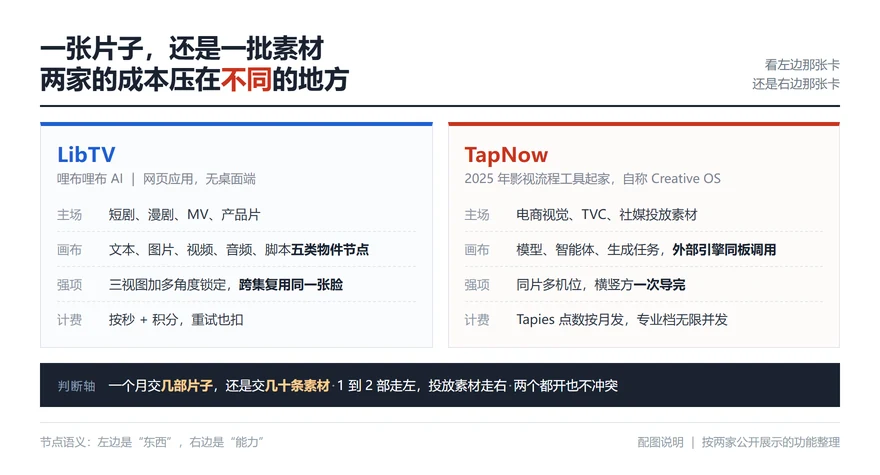The image size is (880, 475).
Task: Click '同片多机位，横竖方' in TapNow card
Action: [575, 285]
